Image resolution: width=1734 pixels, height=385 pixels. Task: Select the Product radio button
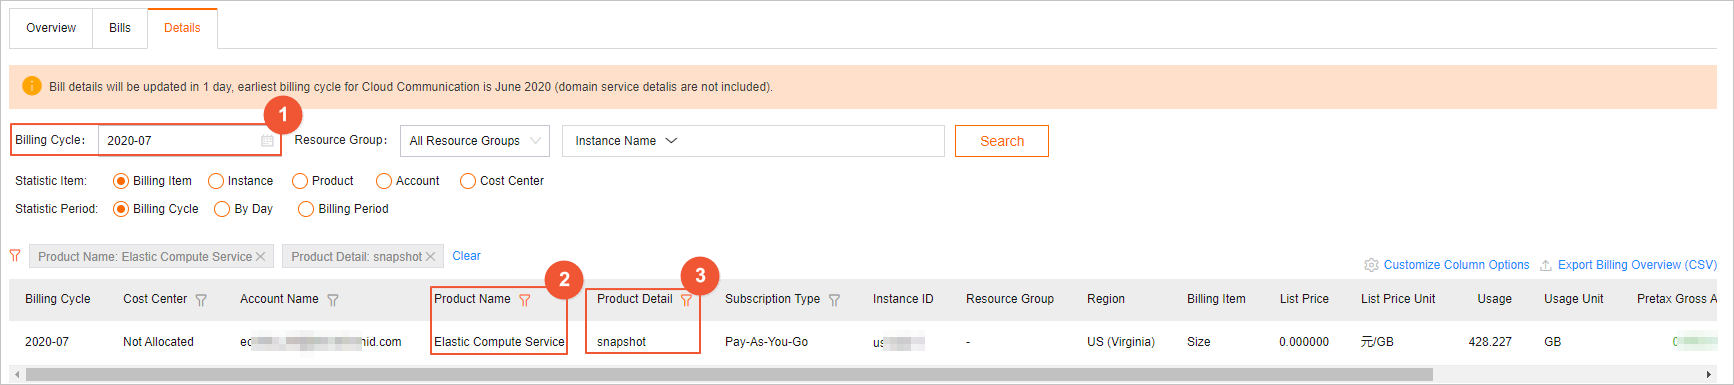pos(300,181)
